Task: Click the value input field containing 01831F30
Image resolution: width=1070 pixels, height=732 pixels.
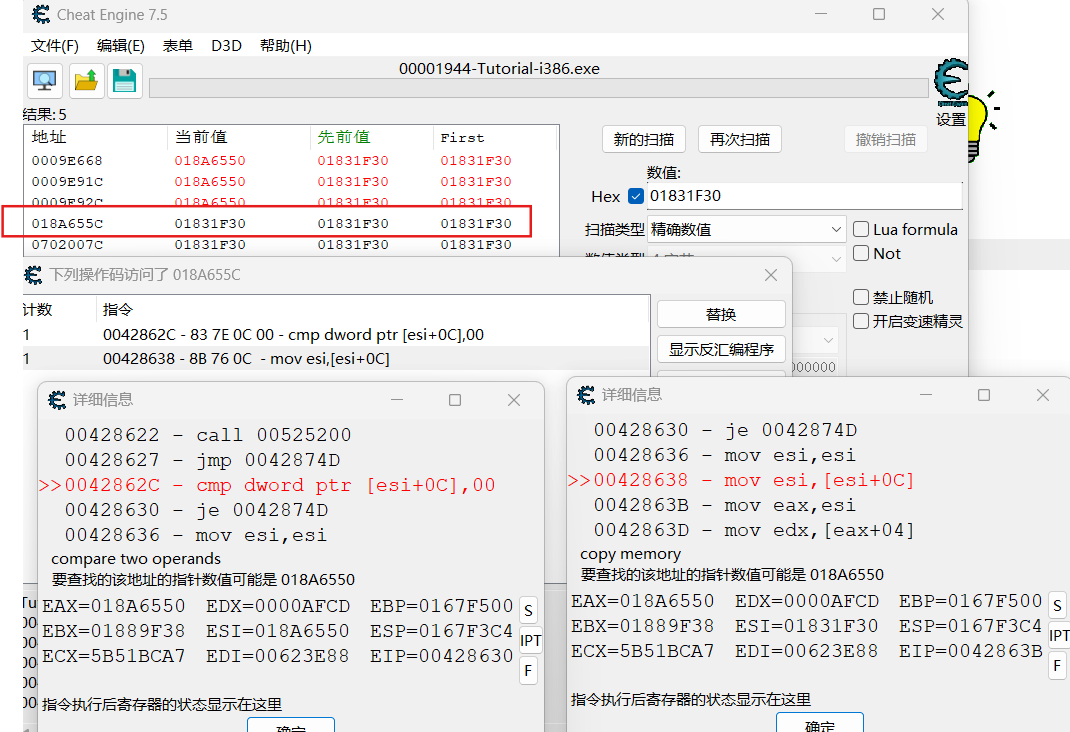Action: pyautogui.click(x=804, y=196)
